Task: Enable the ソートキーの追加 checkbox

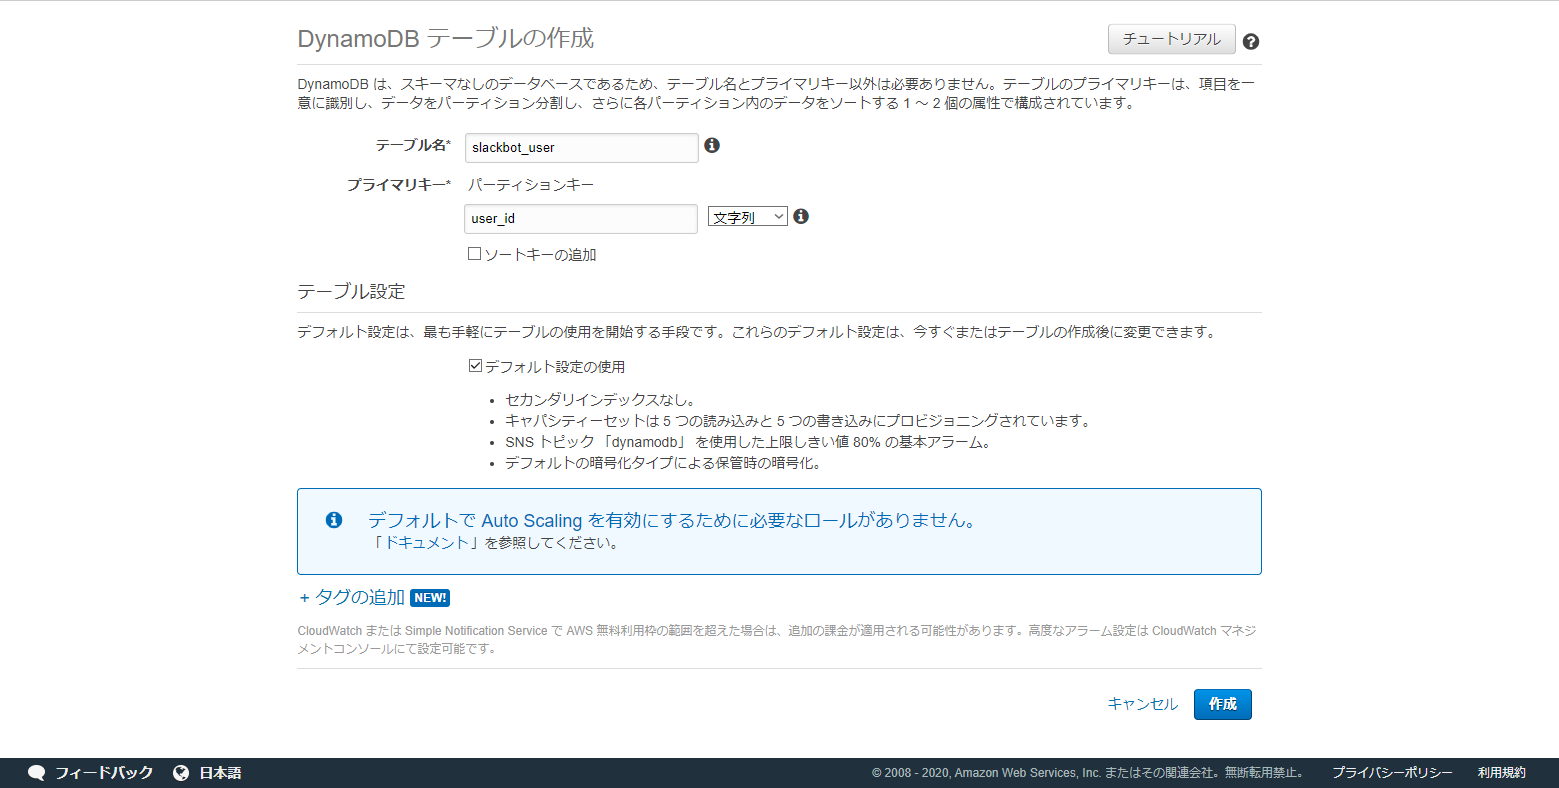Action: (x=475, y=254)
